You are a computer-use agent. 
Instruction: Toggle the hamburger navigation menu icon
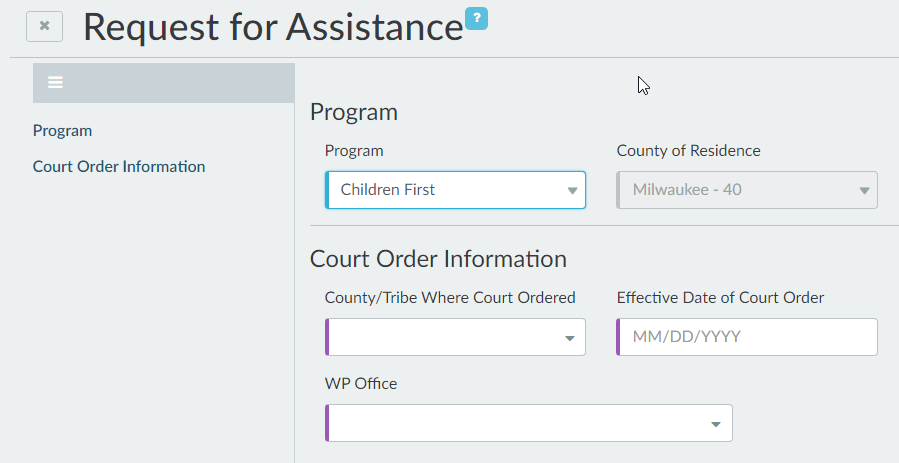click(56, 83)
